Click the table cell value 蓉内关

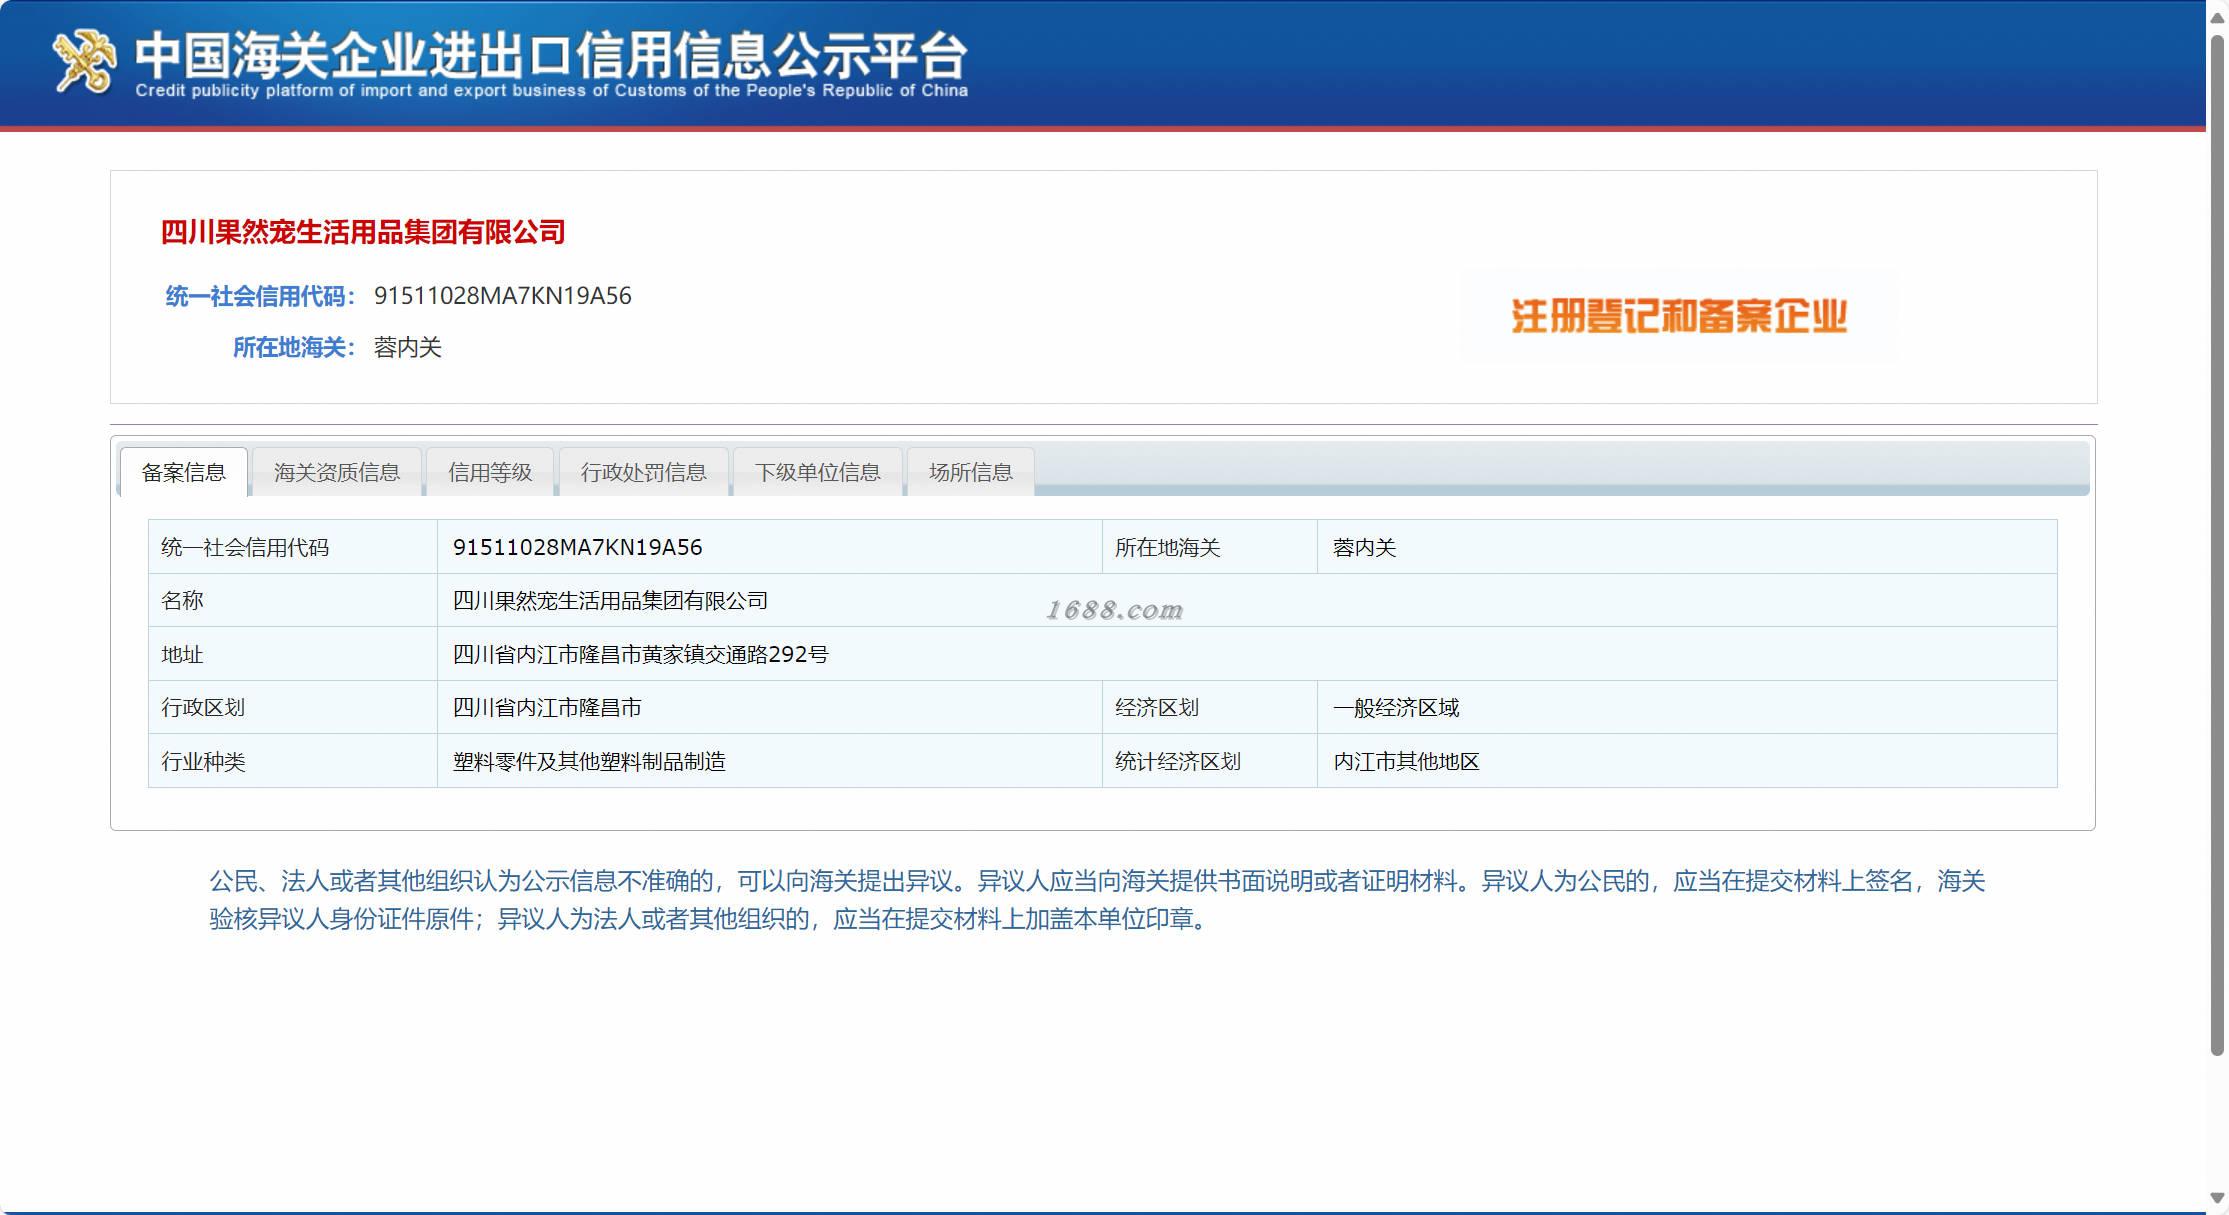pyautogui.click(x=1365, y=547)
